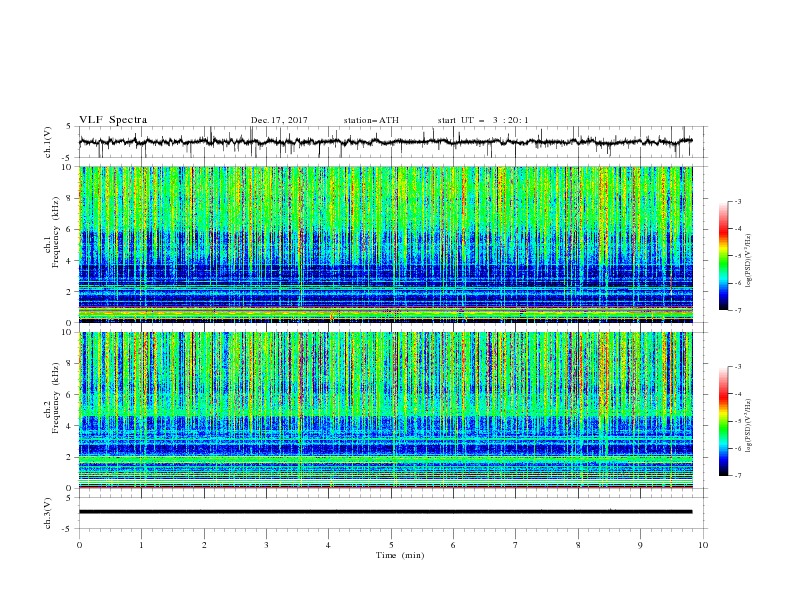Screen dimensions: 792x612
Task: Click the "Time (min)" axis label
Action: pyautogui.click(x=400, y=555)
